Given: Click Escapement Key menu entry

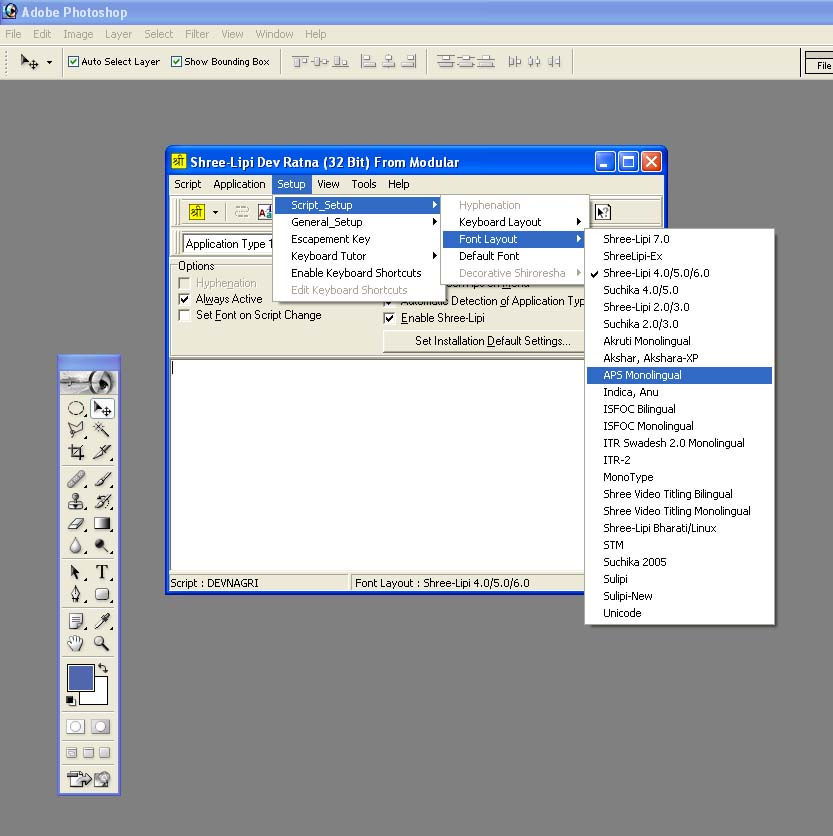Looking at the screenshot, I should click(357, 239).
